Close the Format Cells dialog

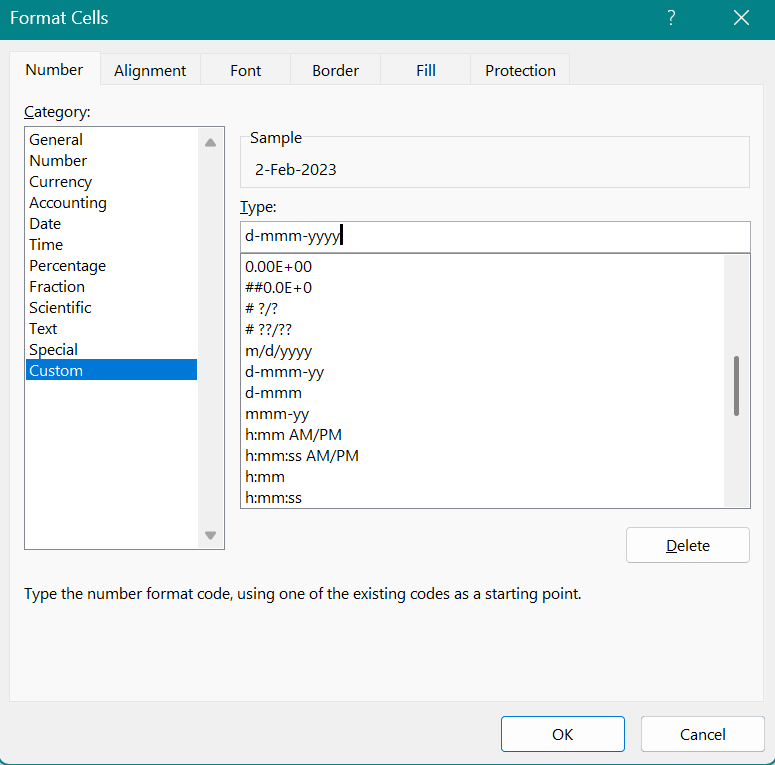point(741,18)
